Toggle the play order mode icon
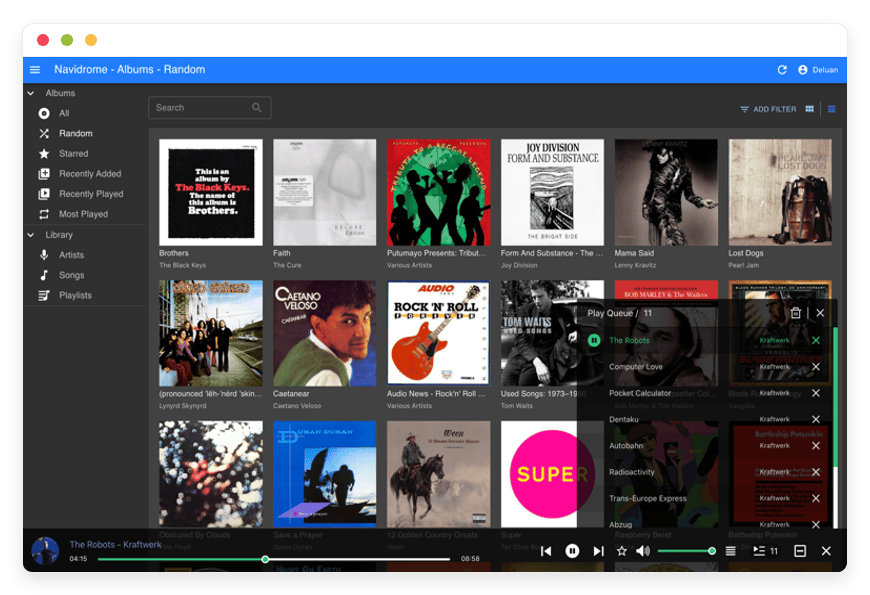 tap(731, 551)
